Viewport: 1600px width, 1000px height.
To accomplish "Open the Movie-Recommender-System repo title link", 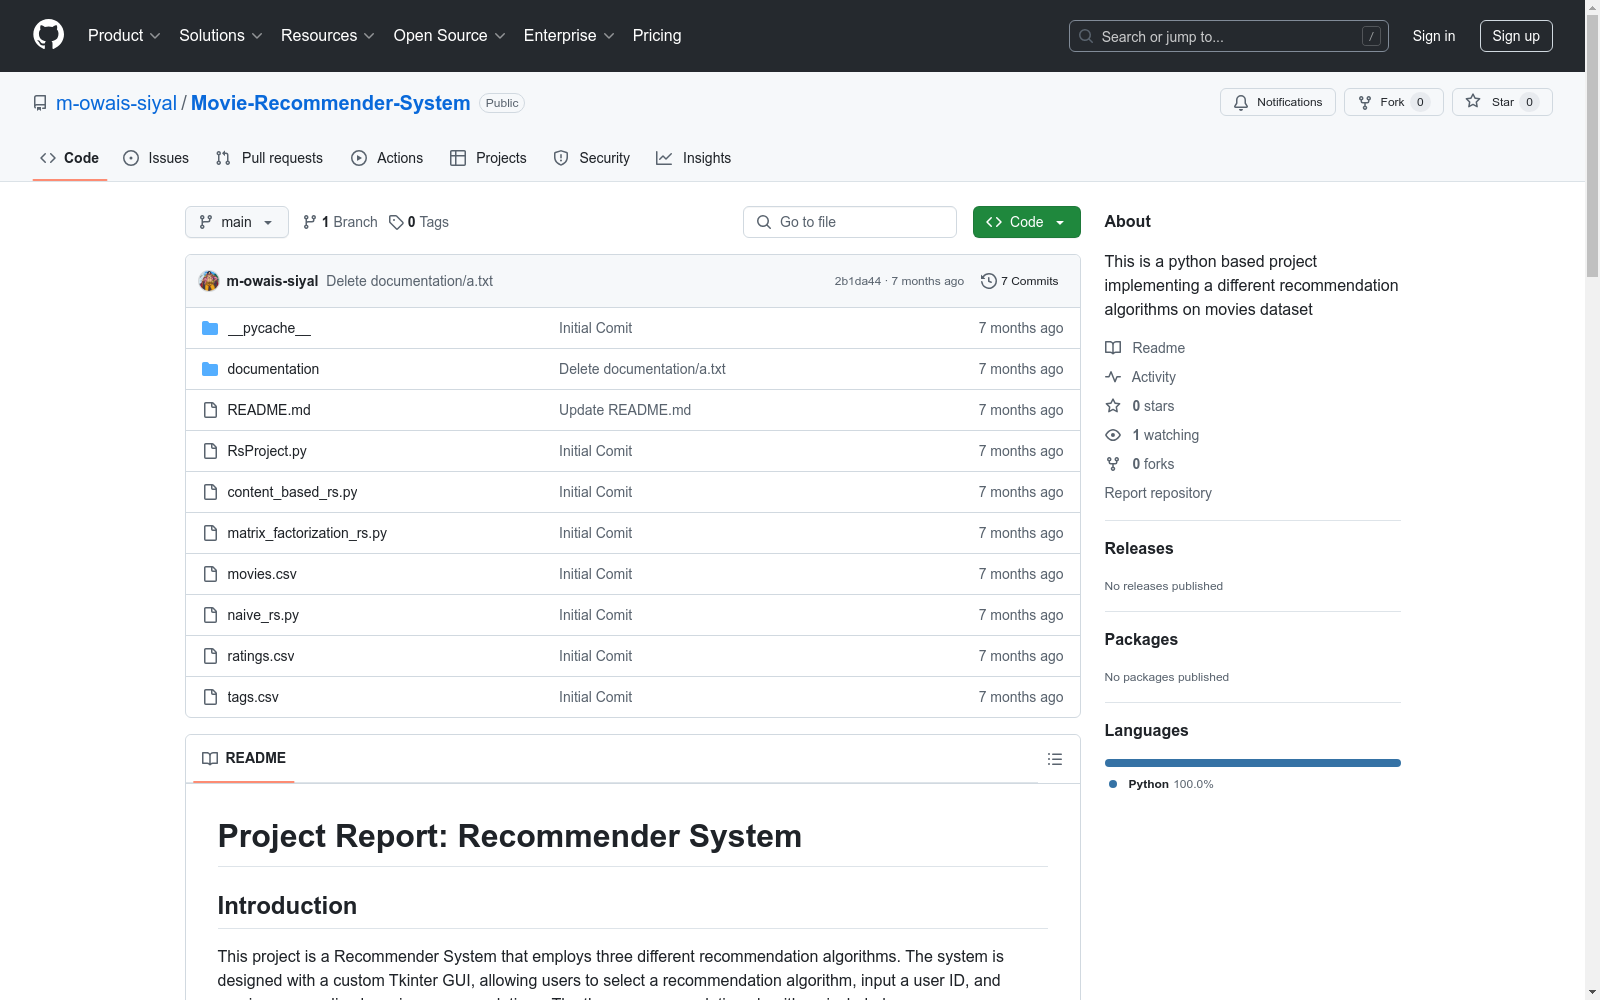I will pos(330,103).
